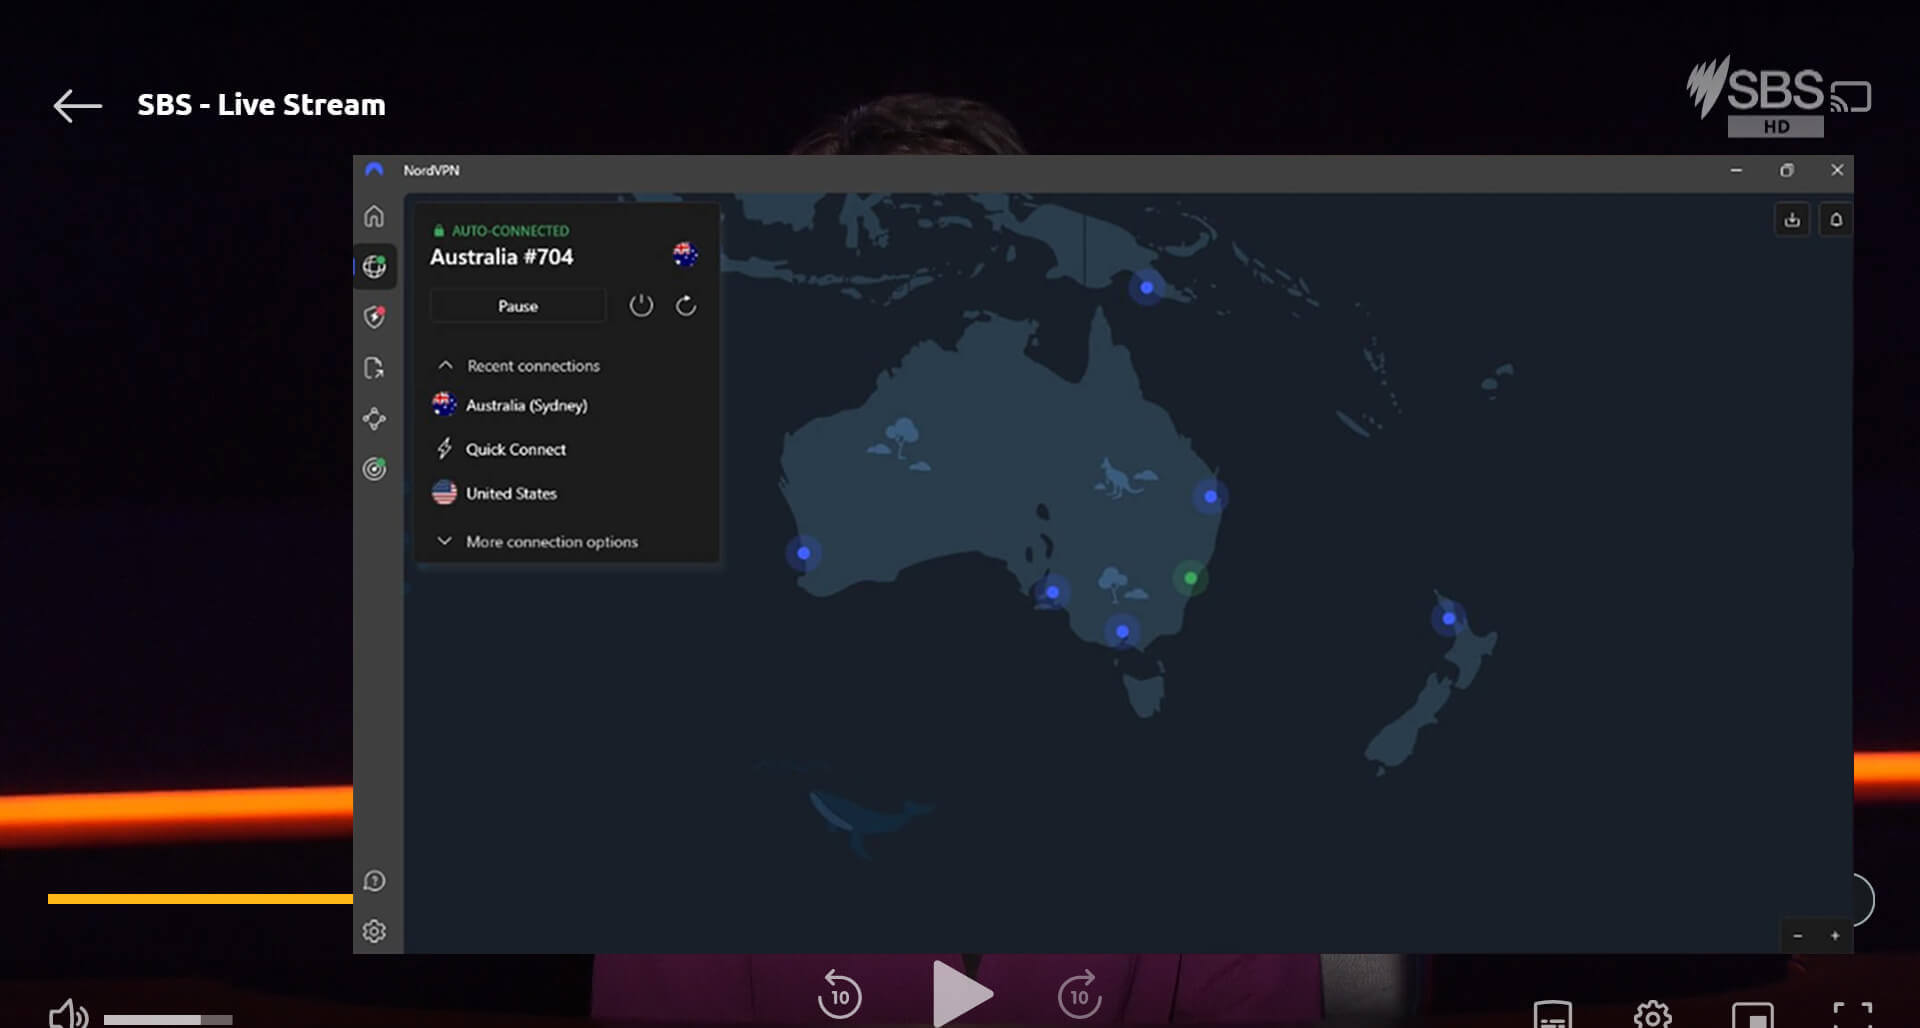Zoom in the map with plus button
Screen dimensions: 1920x1028
[x=1835, y=936]
